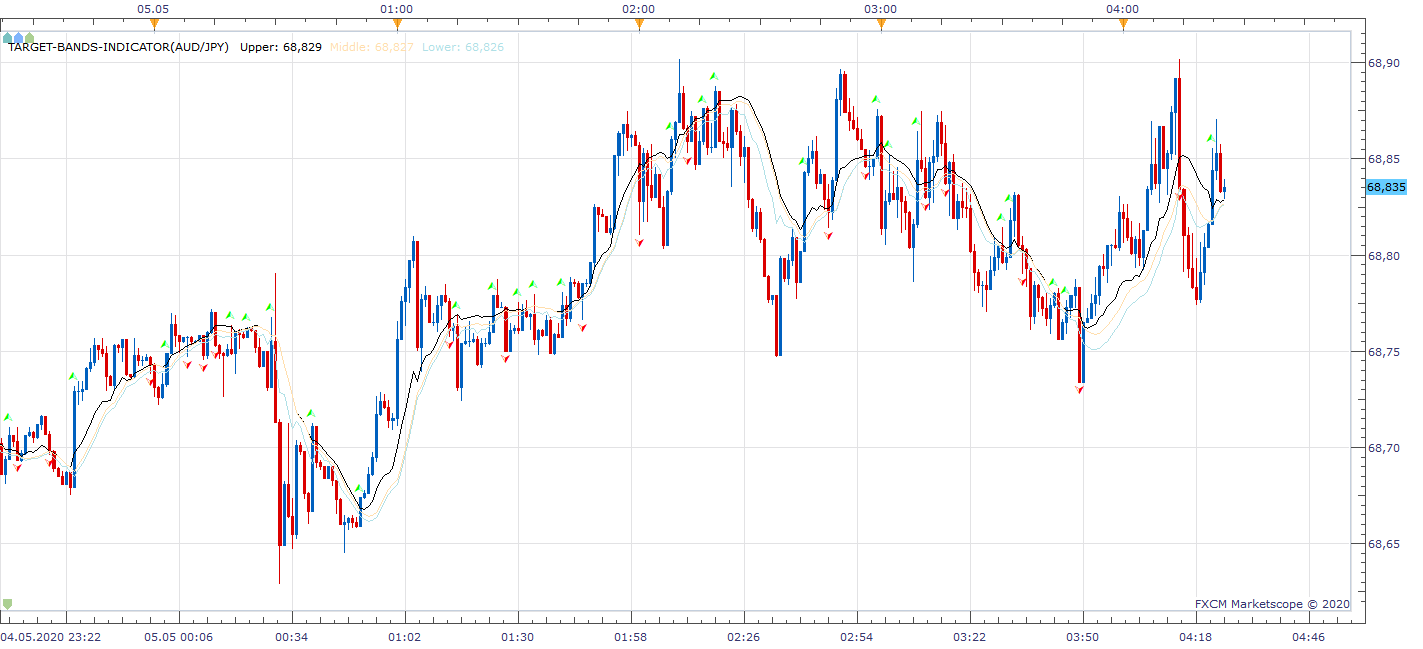Click the 68,90 price axis label
This screenshot has width=1423, height=649.
1382,63
